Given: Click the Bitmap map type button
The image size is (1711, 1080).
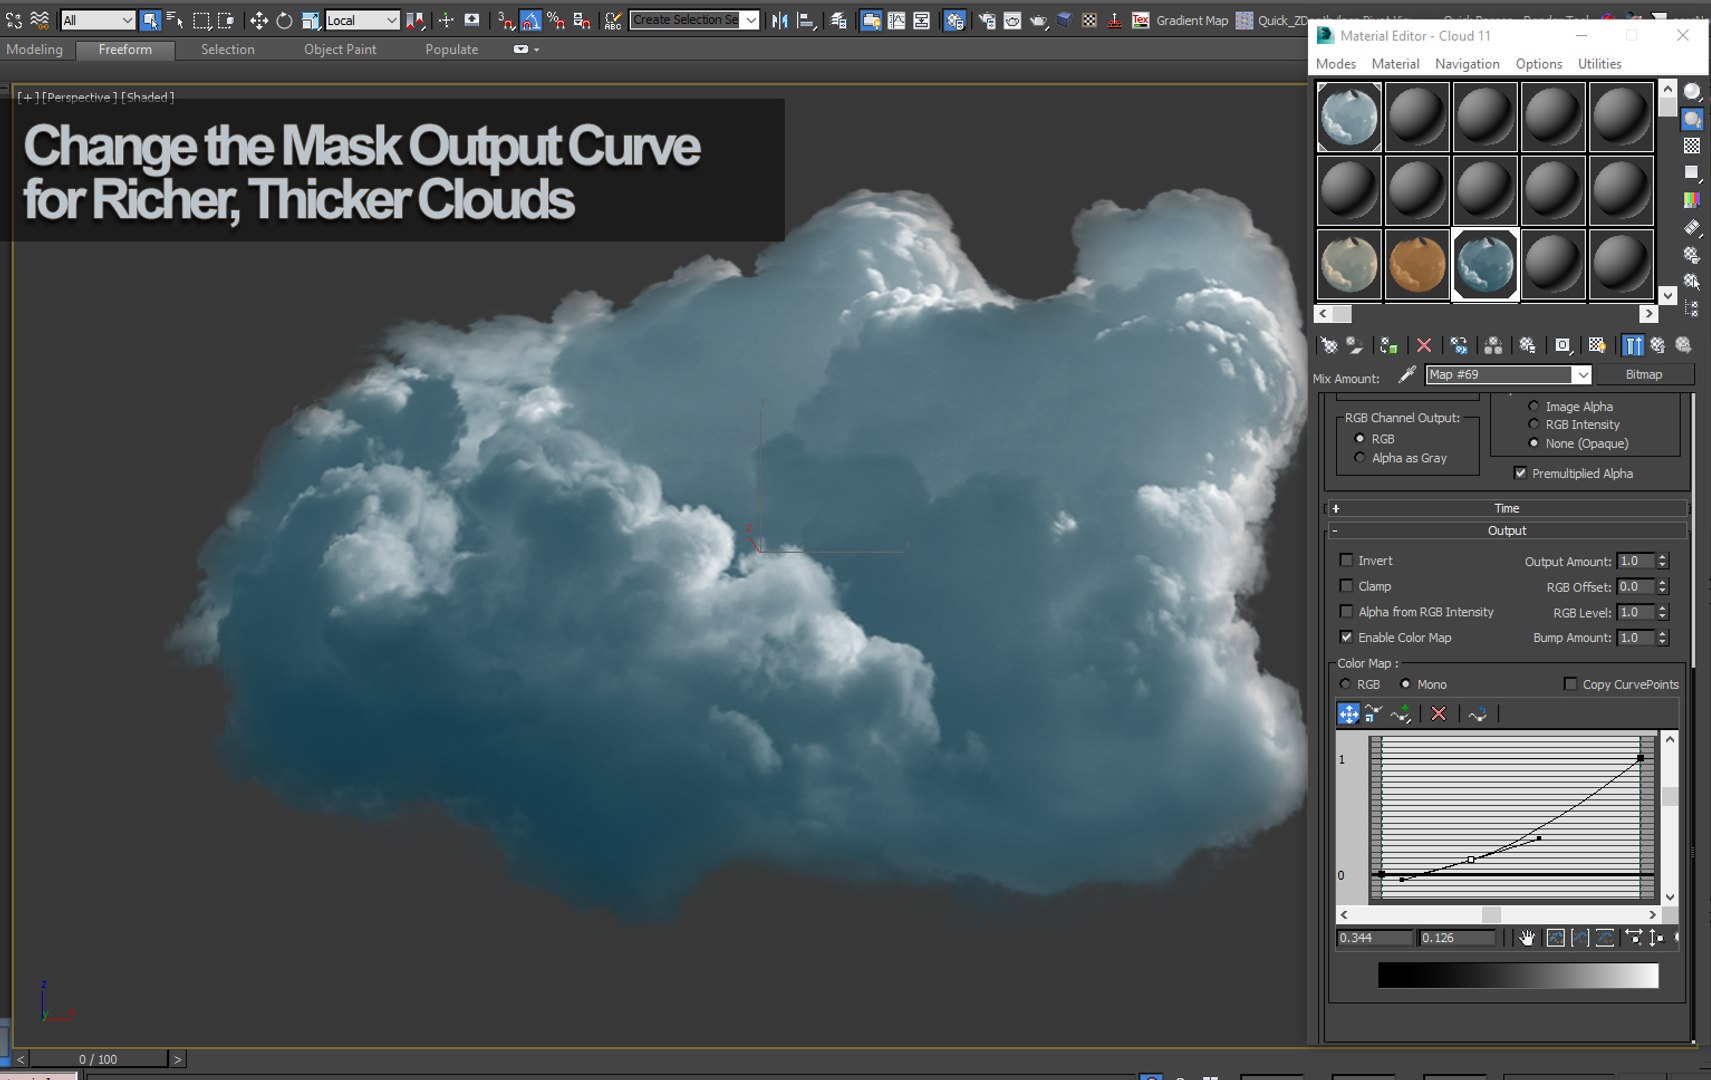Looking at the screenshot, I should point(1644,375).
